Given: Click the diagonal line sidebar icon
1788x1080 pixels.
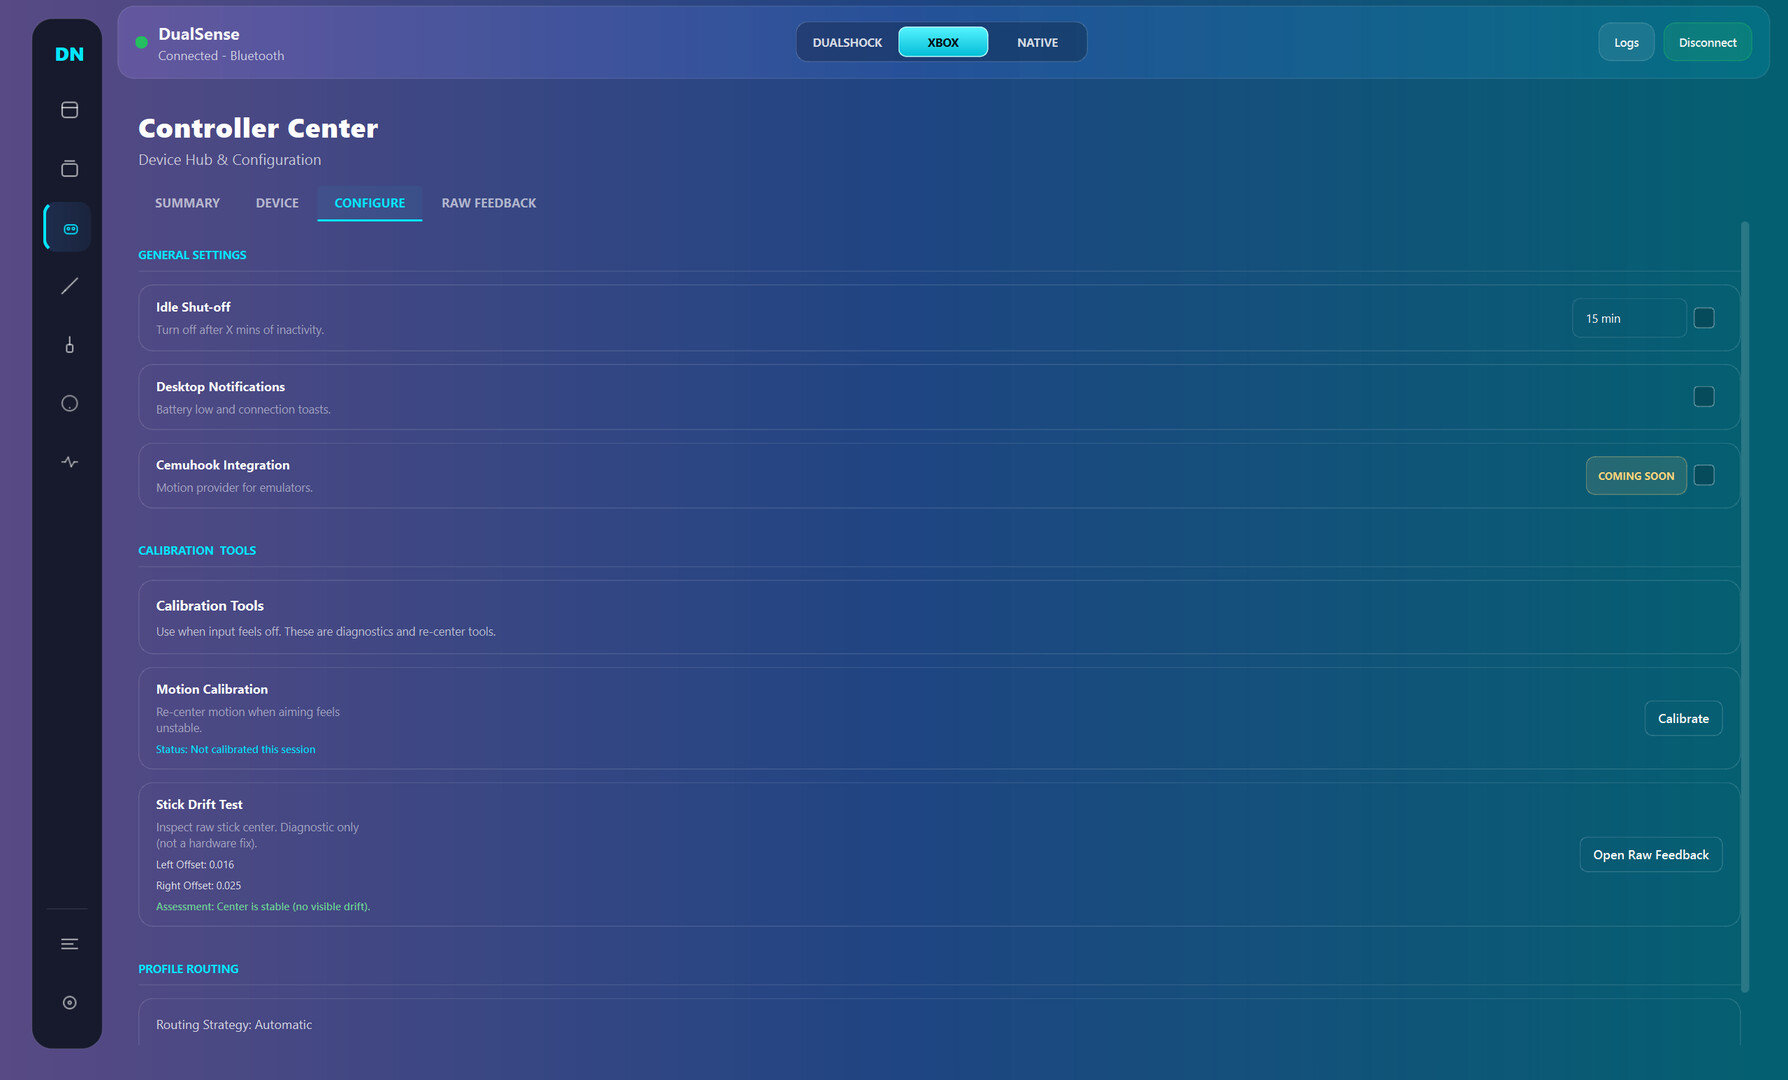Looking at the screenshot, I should tap(69, 286).
